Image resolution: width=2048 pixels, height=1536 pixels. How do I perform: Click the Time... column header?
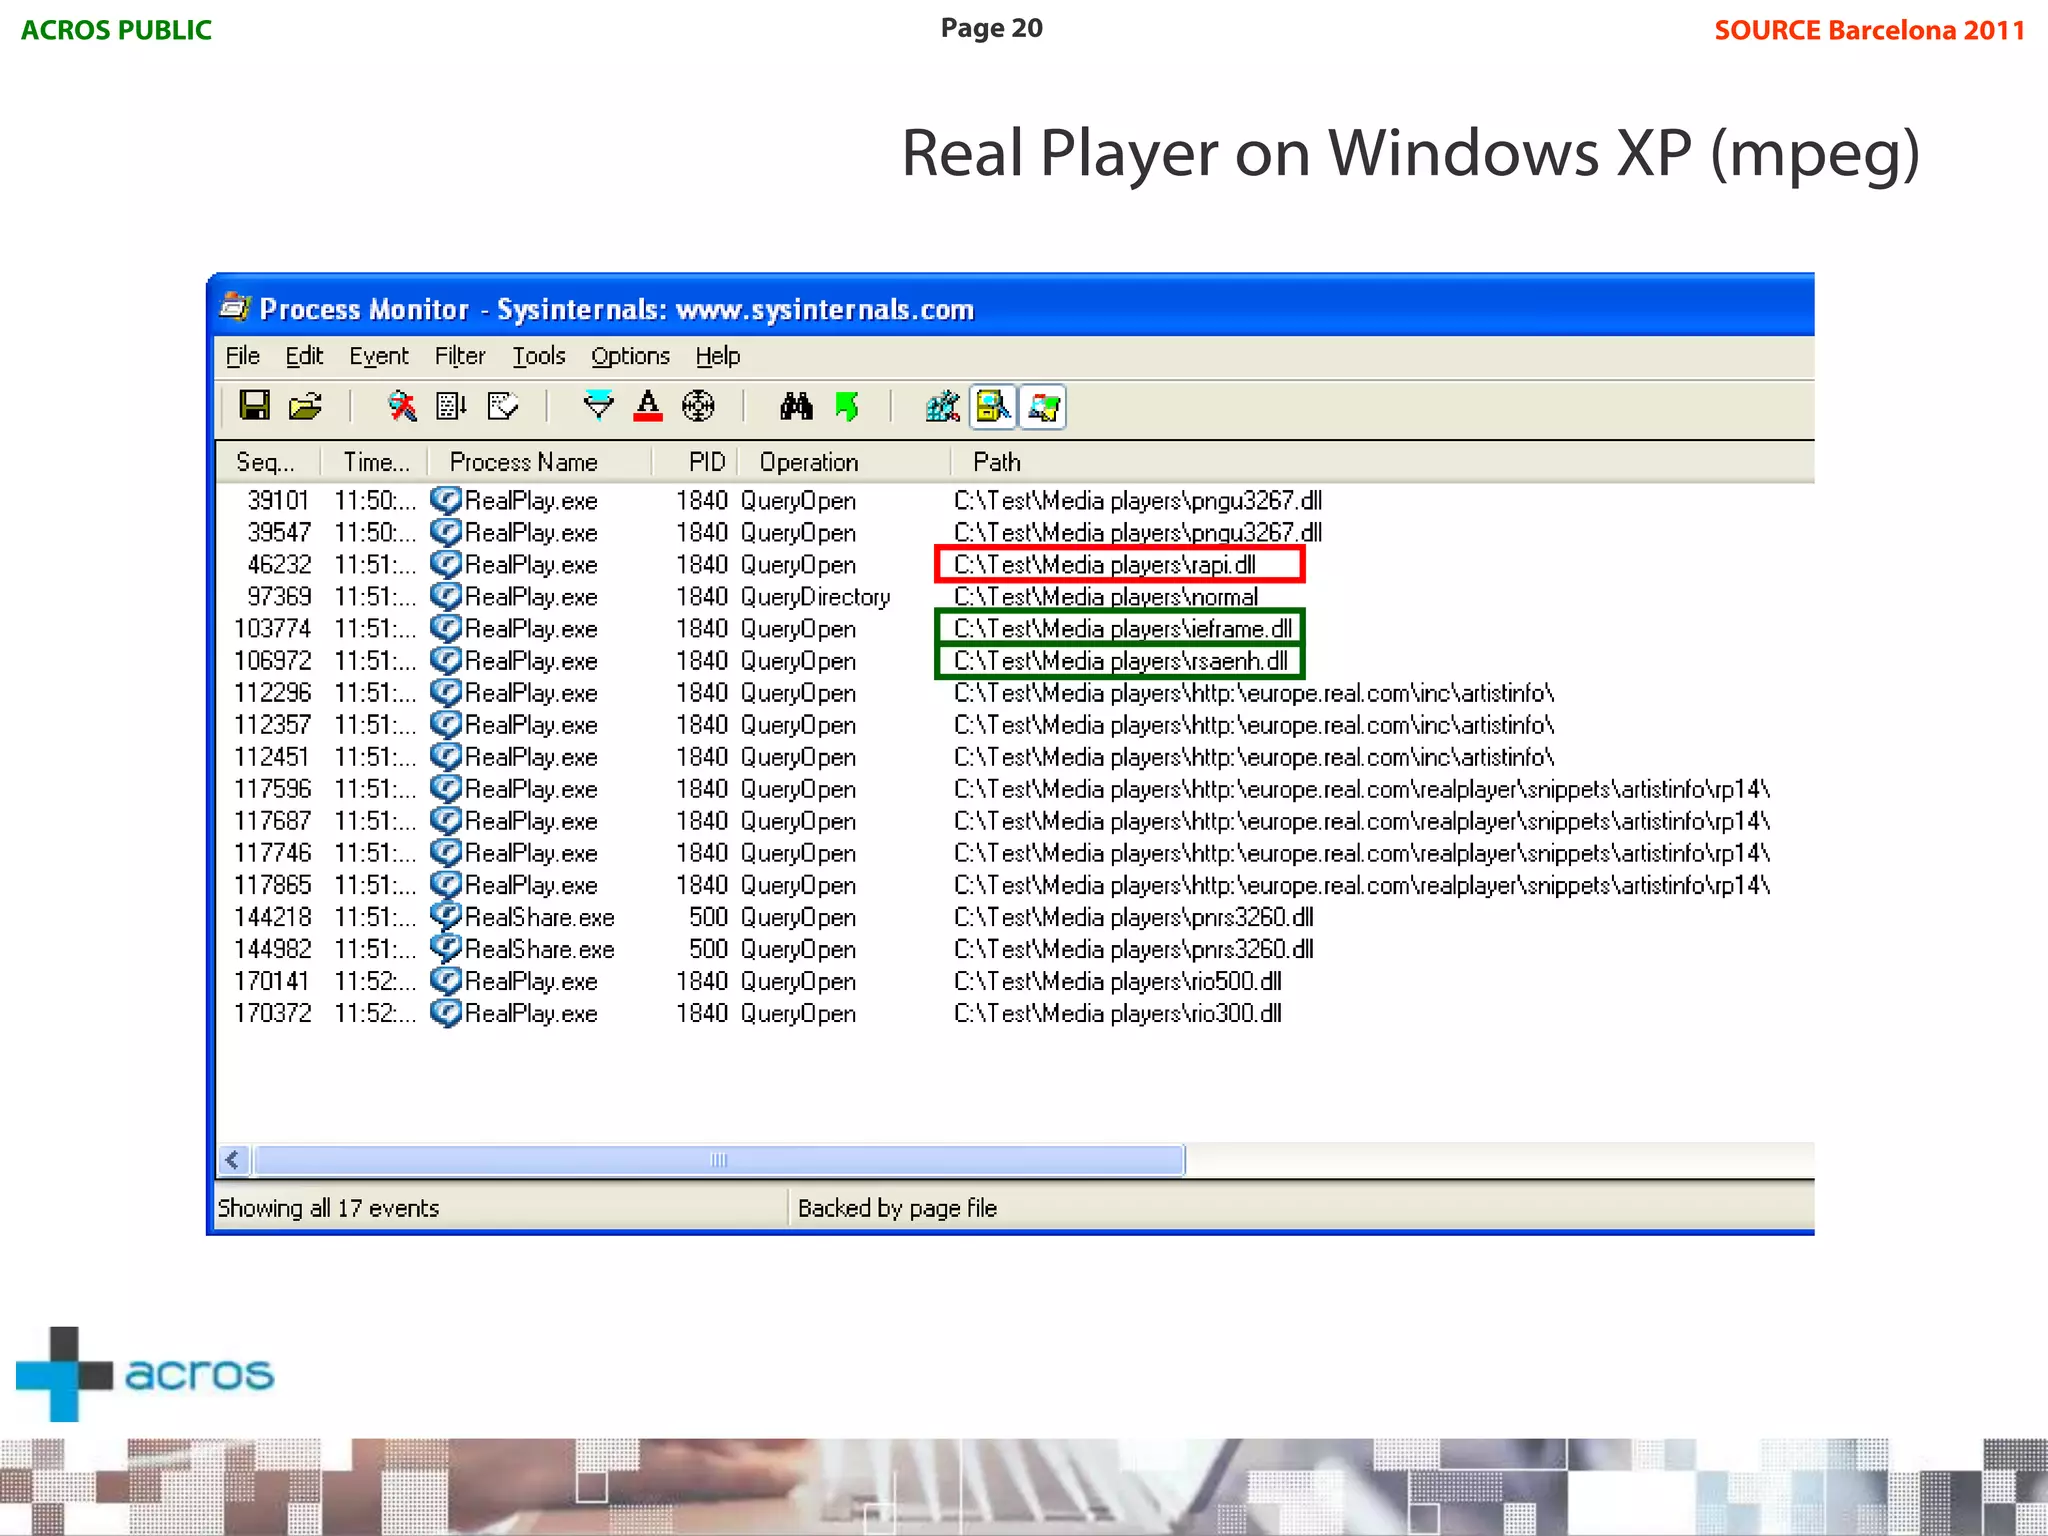coord(375,462)
